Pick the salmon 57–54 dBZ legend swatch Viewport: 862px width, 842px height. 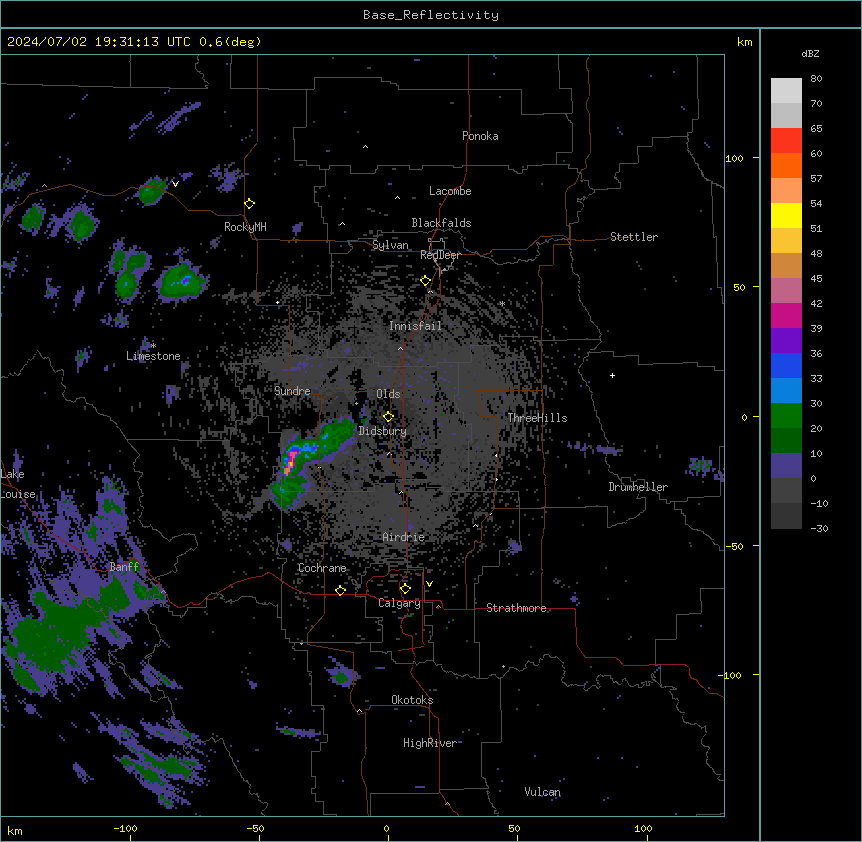786,191
